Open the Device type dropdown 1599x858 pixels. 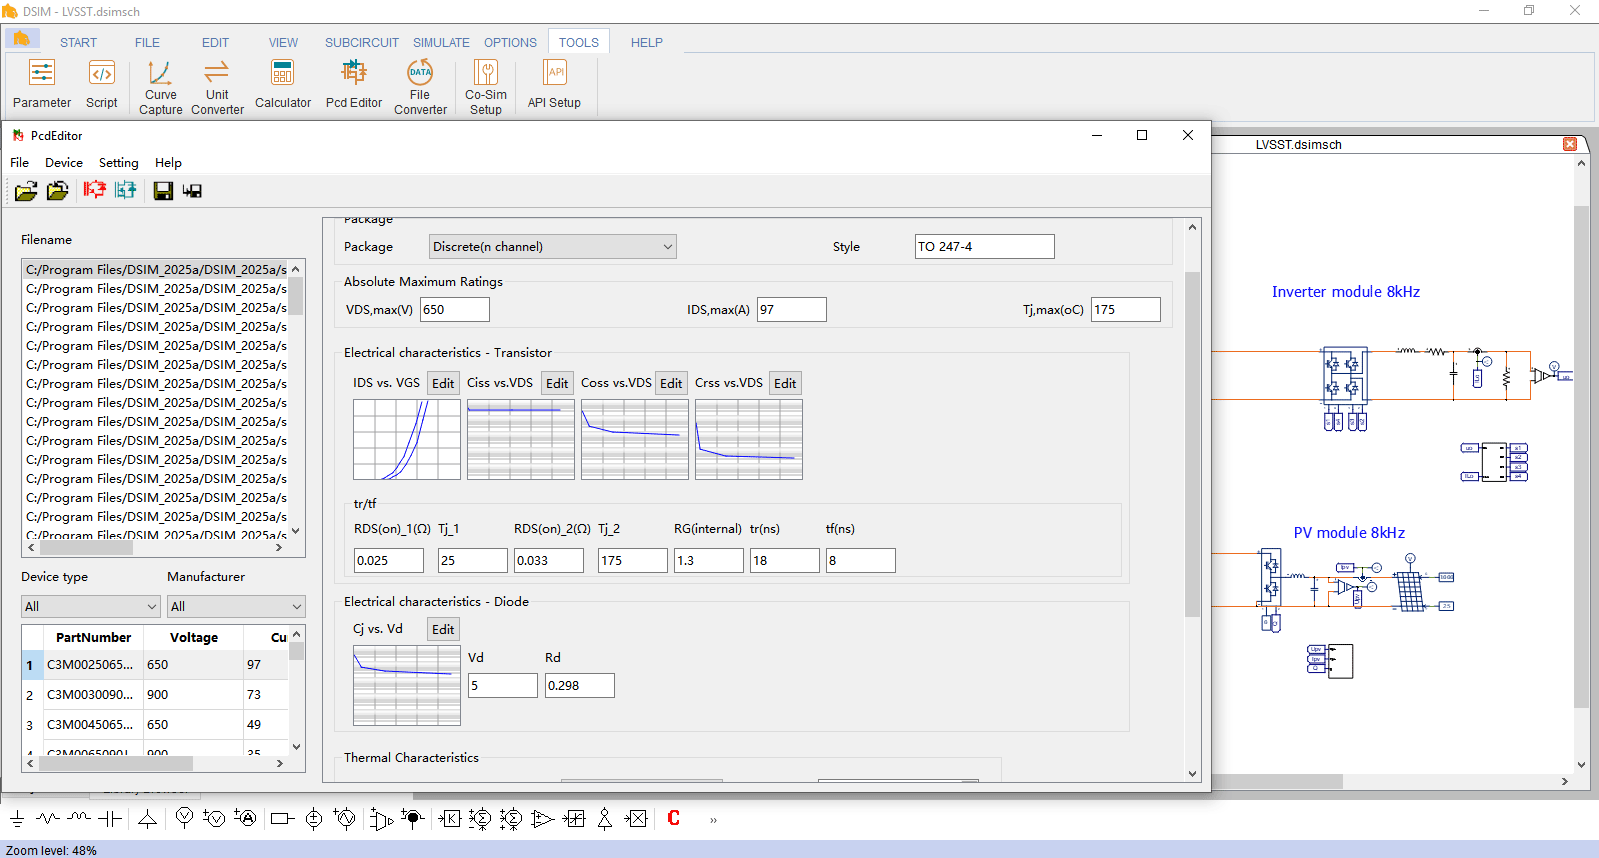(90, 607)
